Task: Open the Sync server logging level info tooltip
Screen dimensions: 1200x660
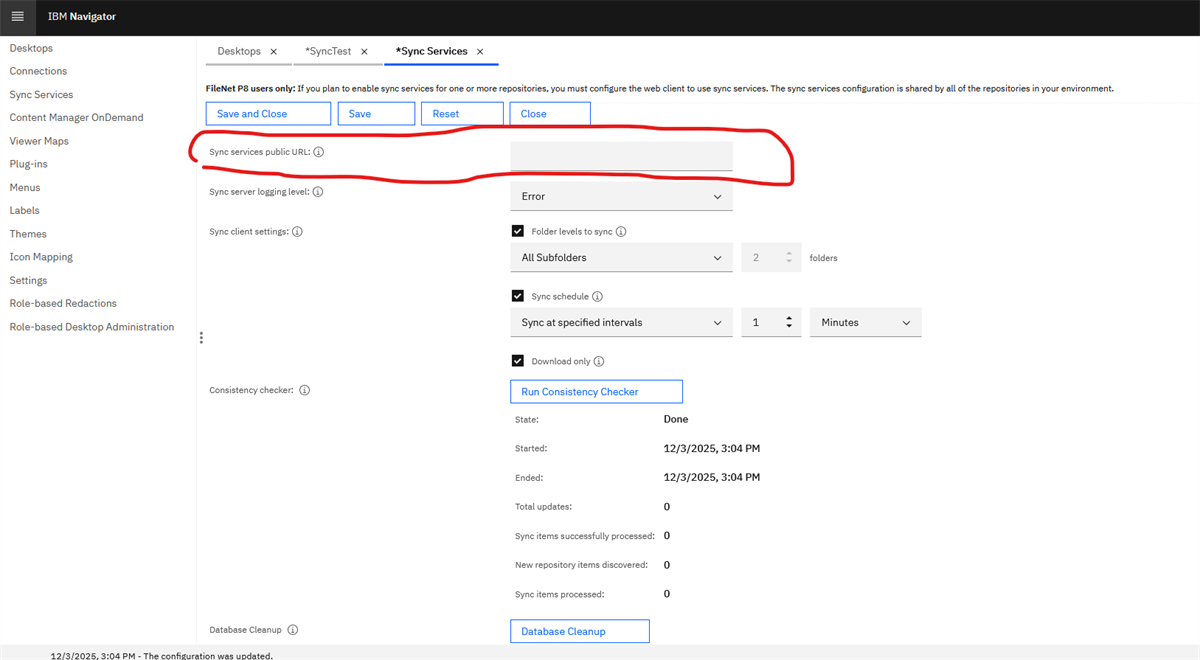Action: [319, 190]
